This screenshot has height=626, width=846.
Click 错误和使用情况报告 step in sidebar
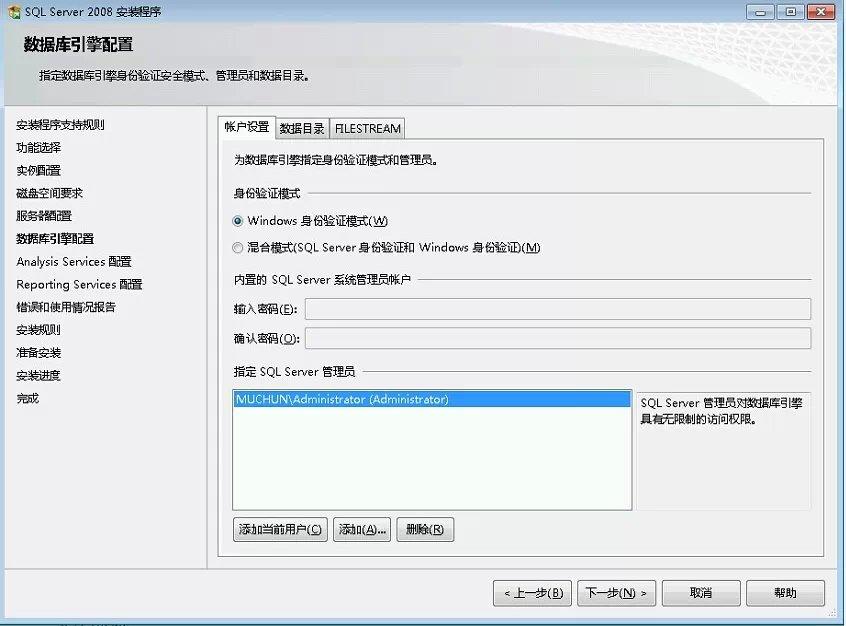[66, 307]
